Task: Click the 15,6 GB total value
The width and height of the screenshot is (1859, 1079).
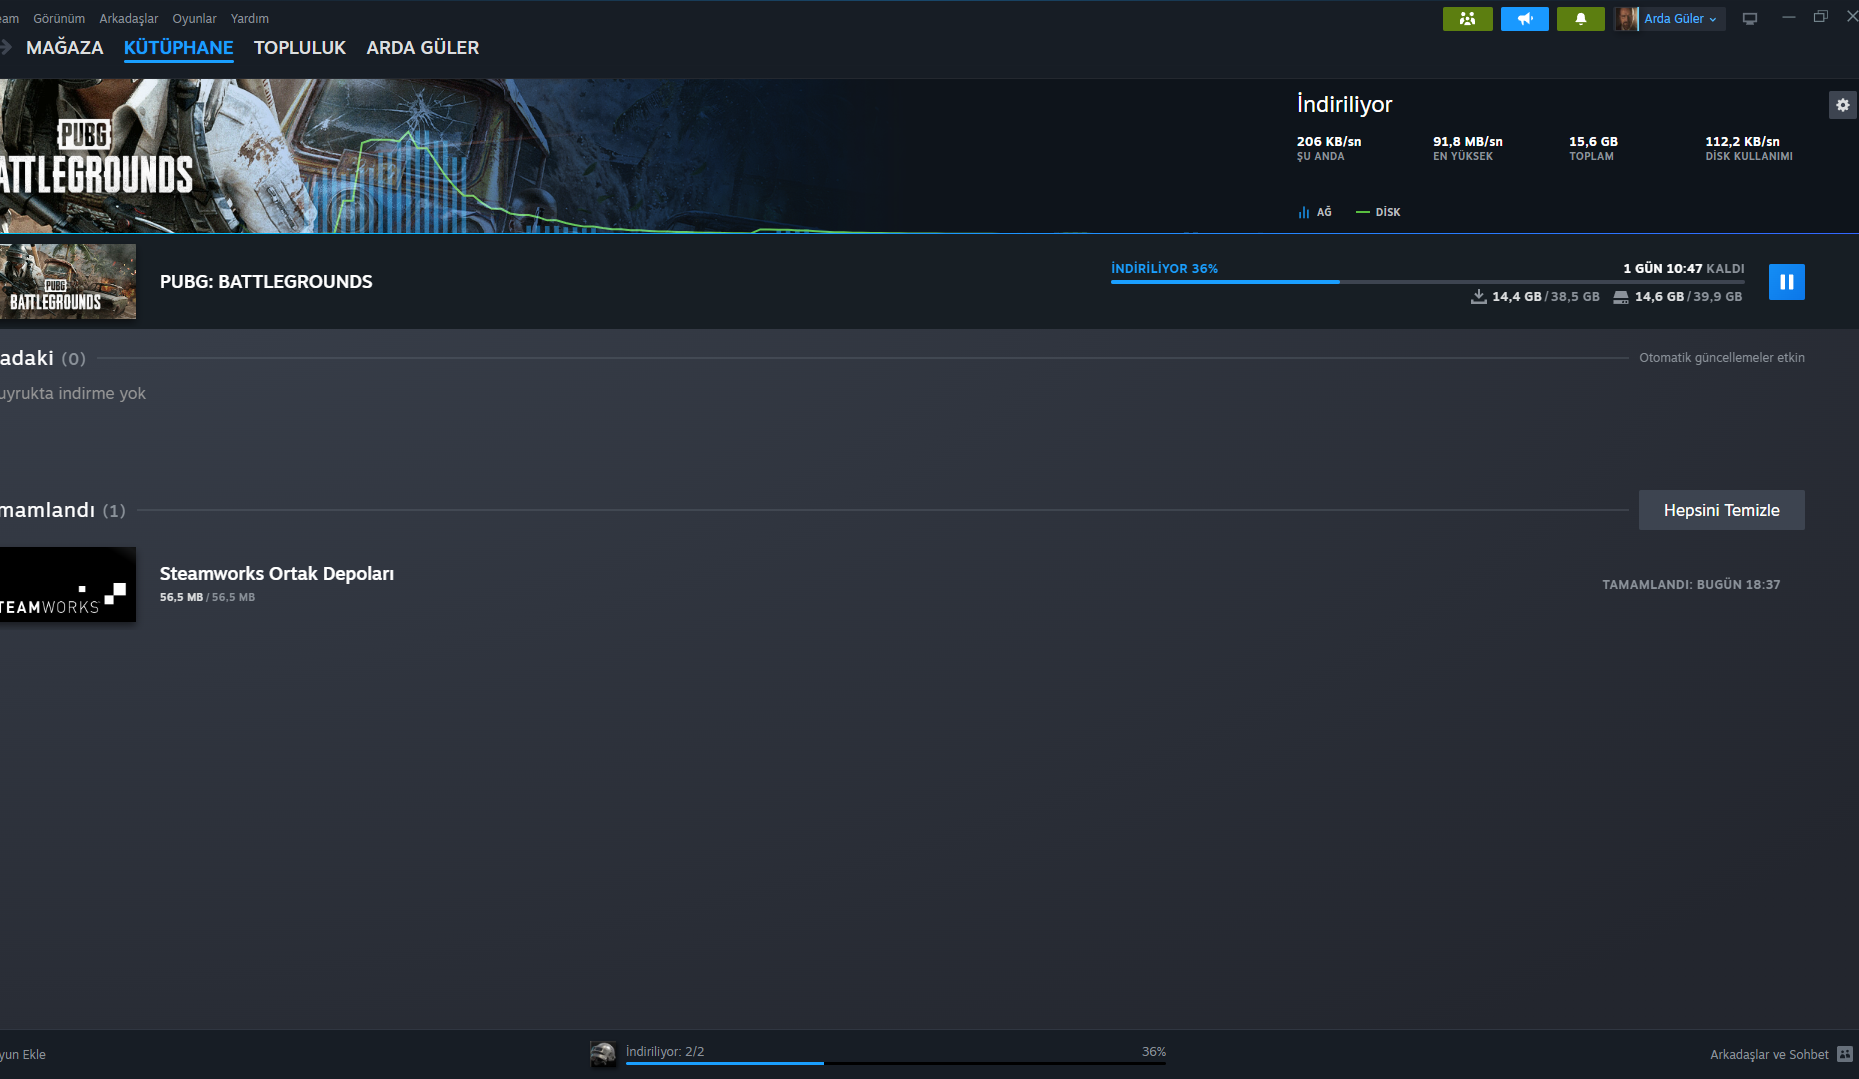Action: [1593, 142]
